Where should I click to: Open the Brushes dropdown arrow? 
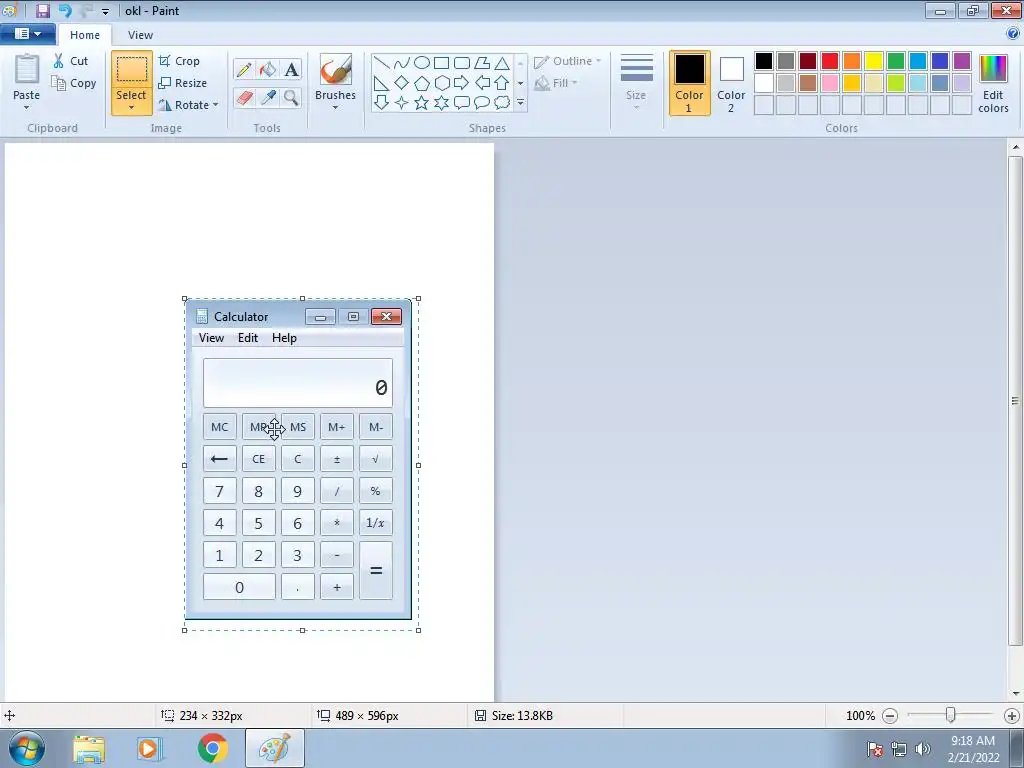point(335,108)
